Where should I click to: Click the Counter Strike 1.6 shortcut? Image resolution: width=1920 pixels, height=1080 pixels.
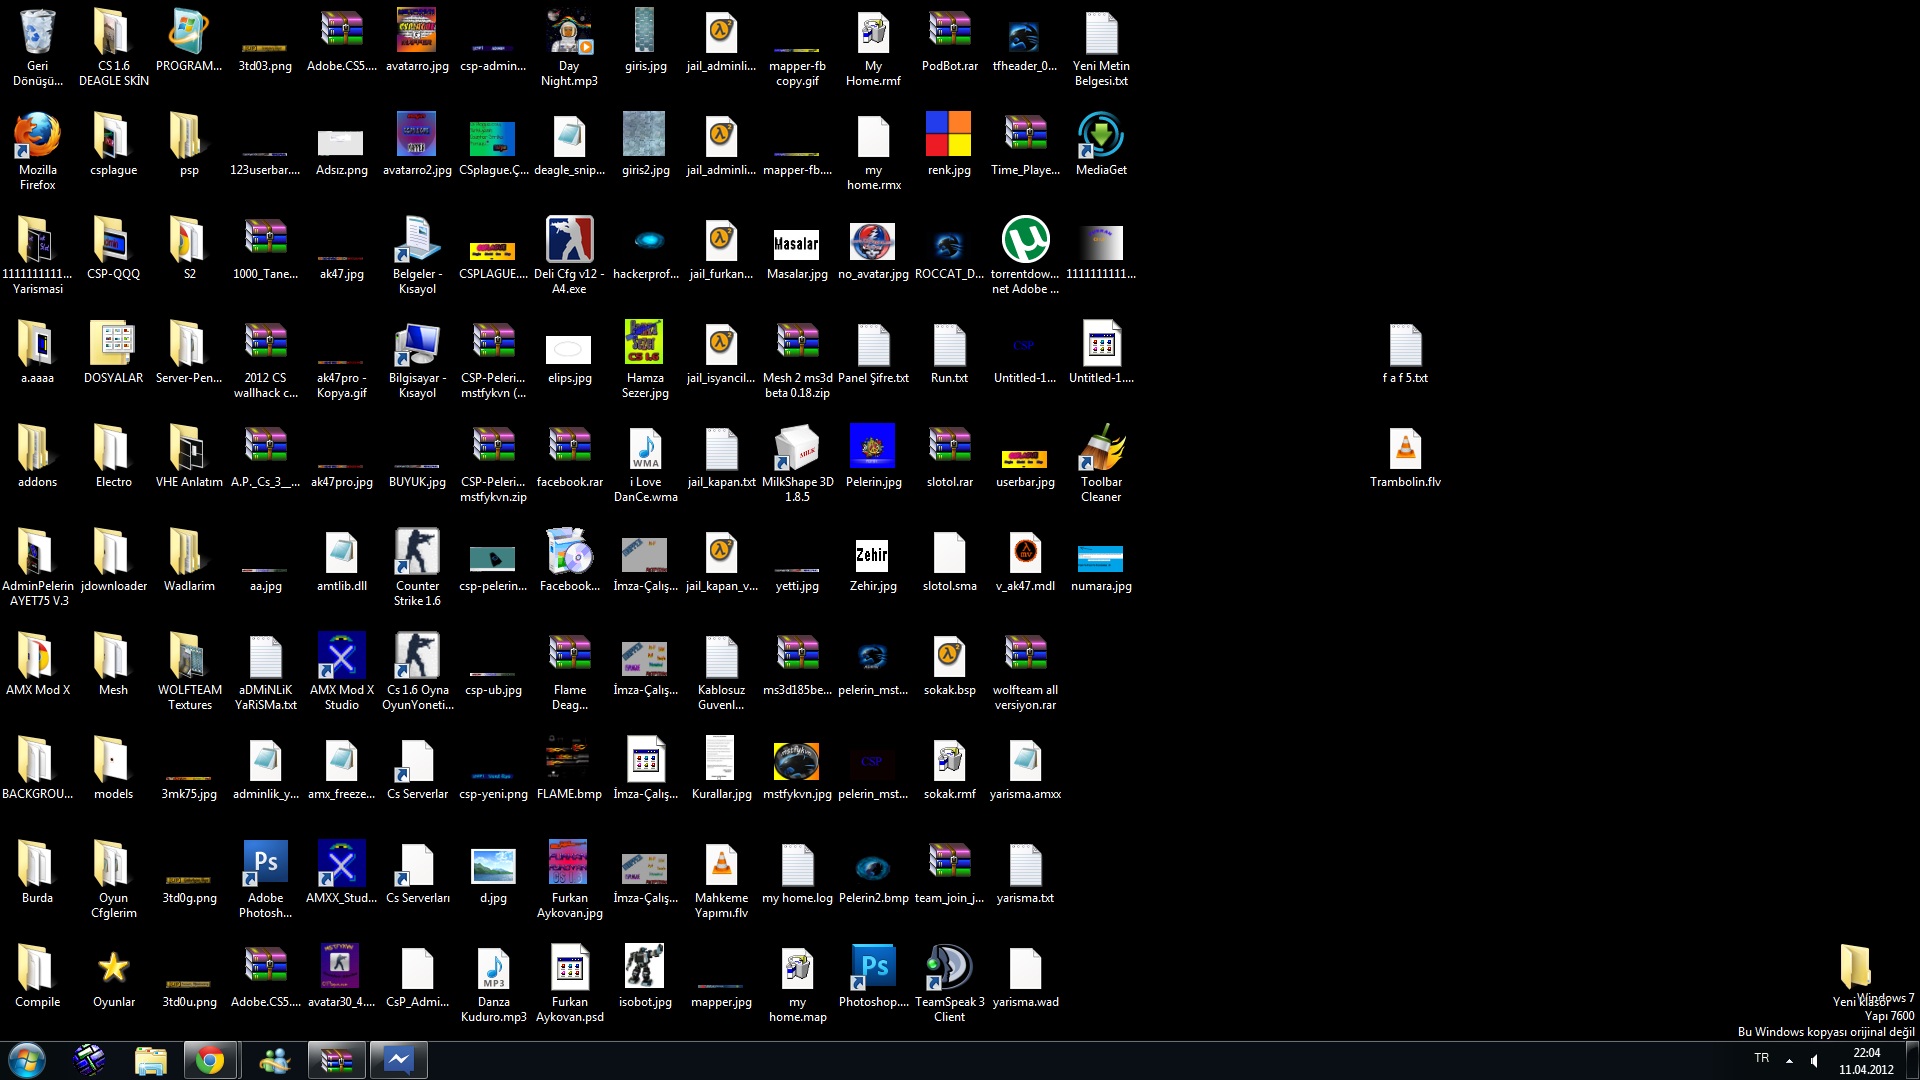coord(417,553)
